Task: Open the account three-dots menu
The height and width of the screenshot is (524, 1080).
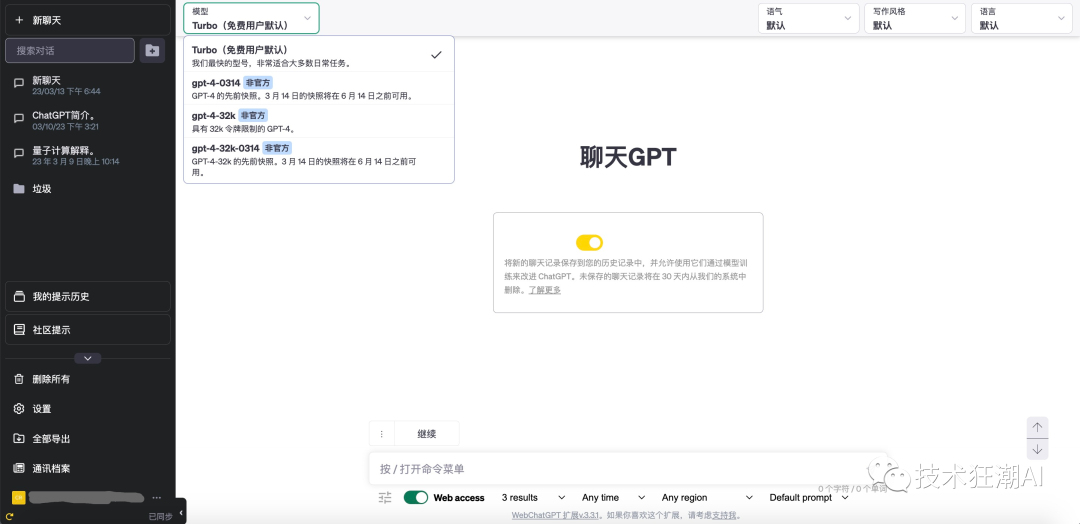Action: point(157,497)
